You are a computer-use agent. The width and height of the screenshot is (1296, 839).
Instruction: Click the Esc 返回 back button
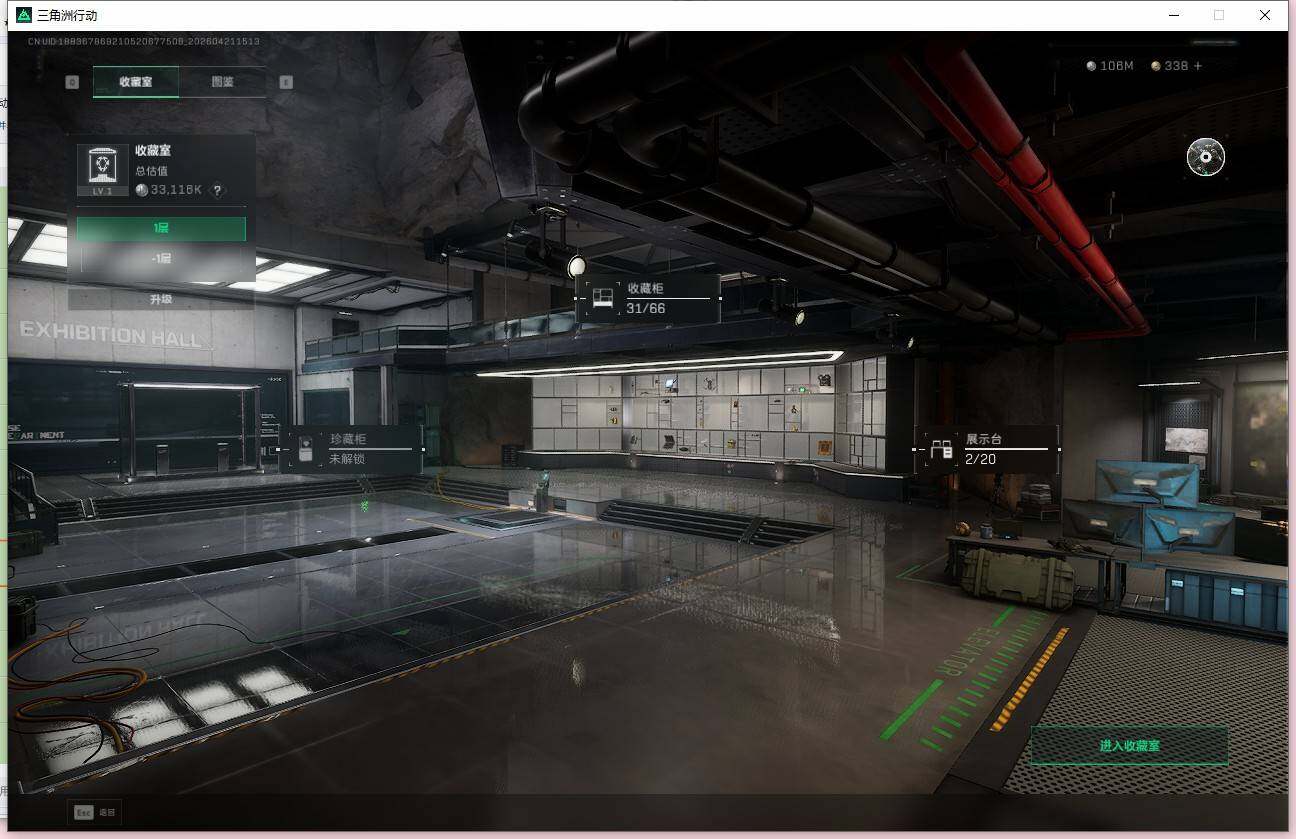(95, 812)
